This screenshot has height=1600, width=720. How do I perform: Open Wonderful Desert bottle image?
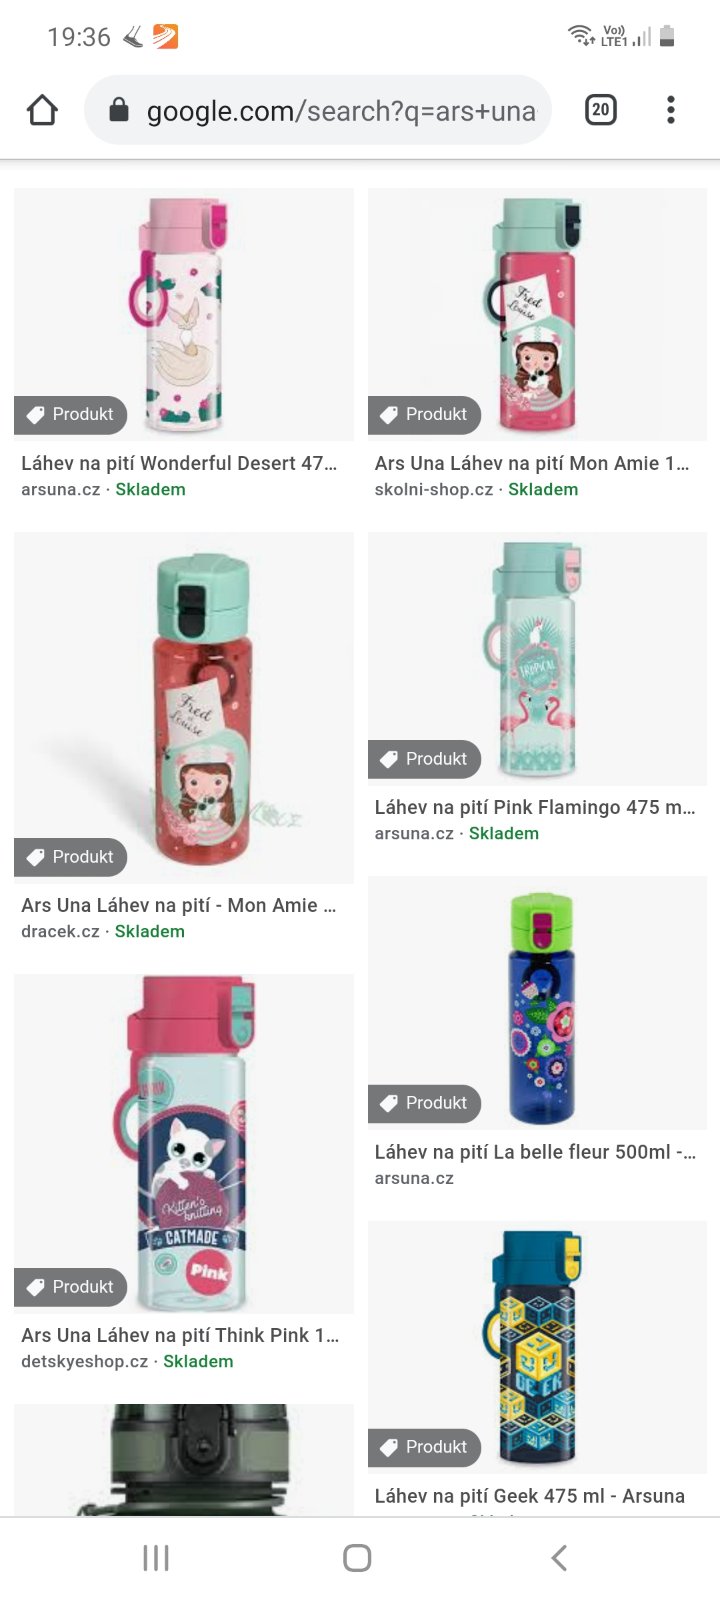pos(184,314)
